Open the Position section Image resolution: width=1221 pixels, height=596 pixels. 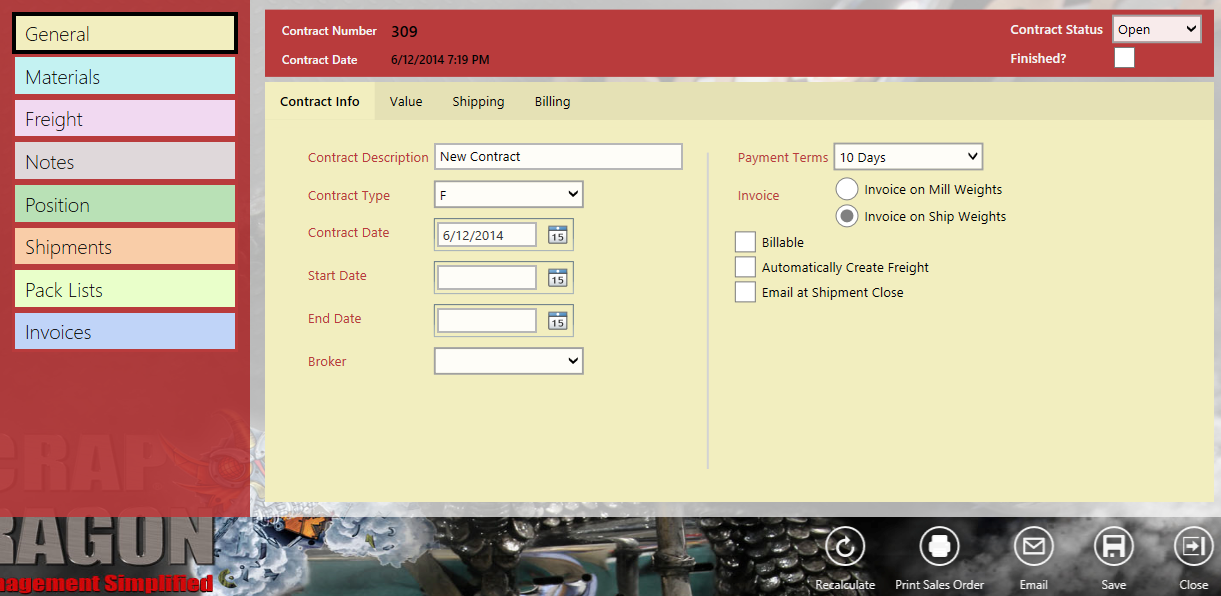click(125, 204)
